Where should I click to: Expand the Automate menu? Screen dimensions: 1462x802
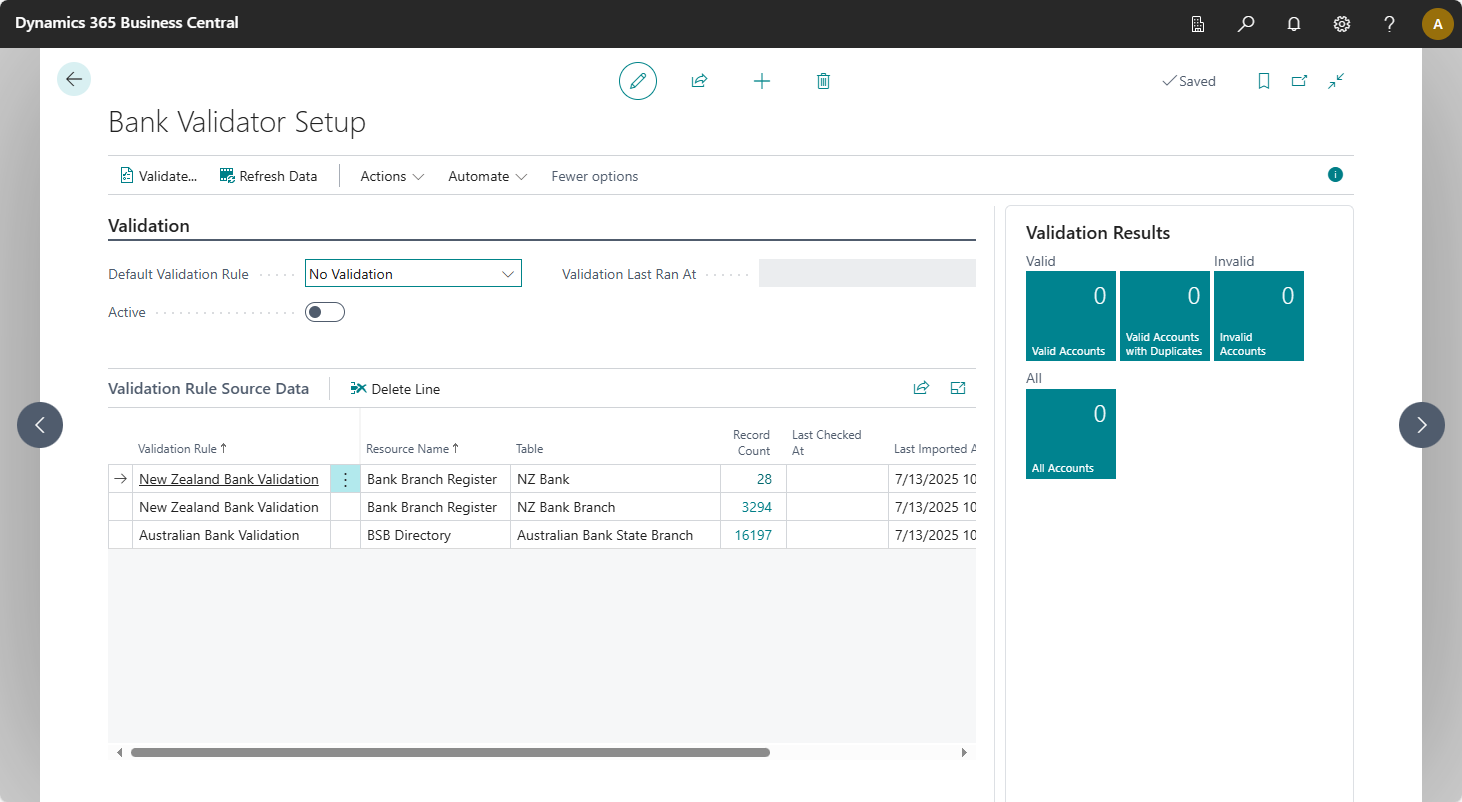[x=487, y=176]
